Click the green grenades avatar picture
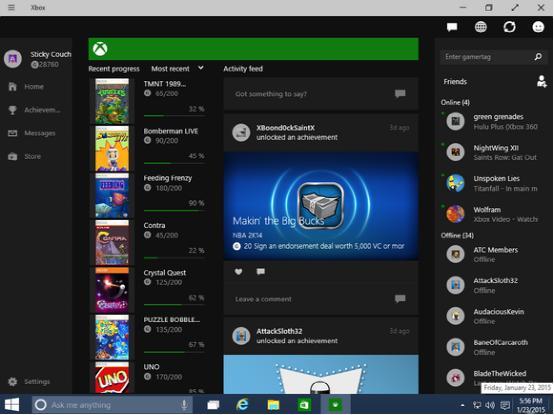554x415 pixels. (x=455, y=121)
